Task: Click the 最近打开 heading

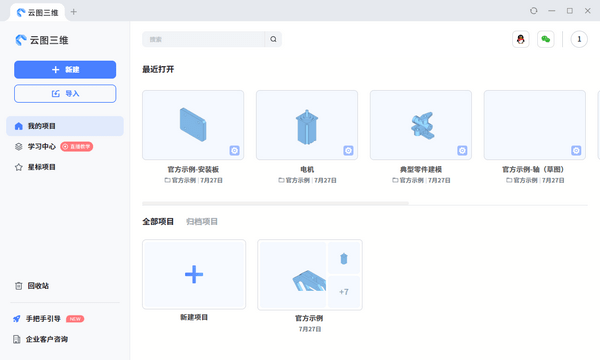Action: tap(158, 69)
